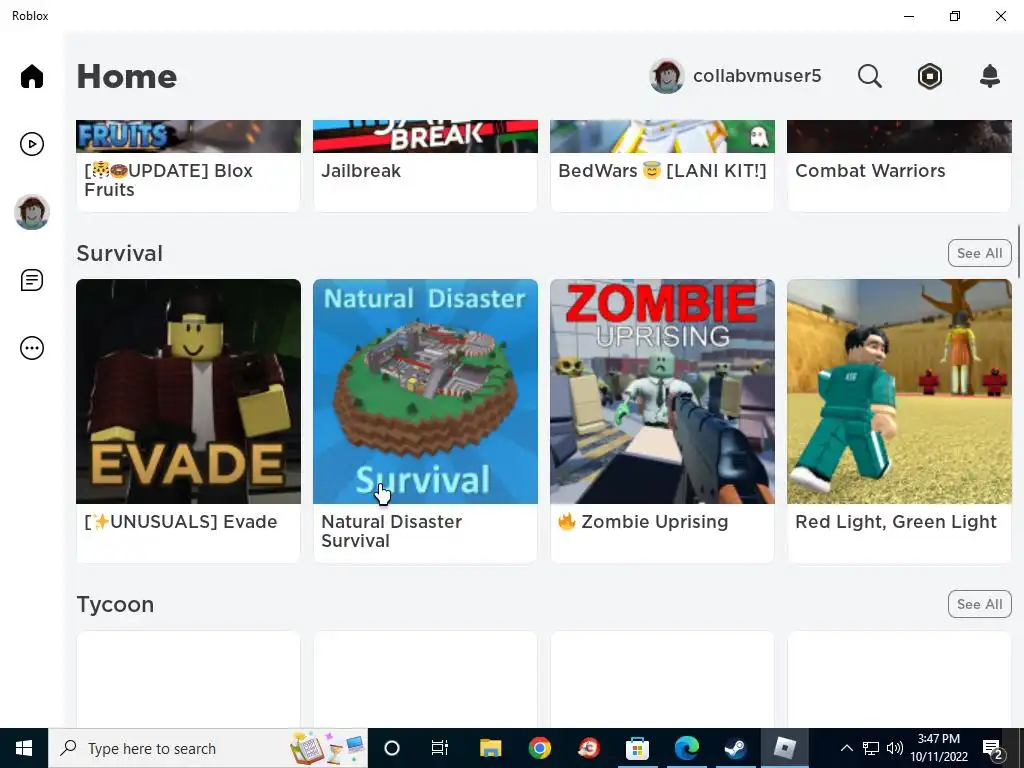
Task: Launch Microsoft Edge from taskbar
Action: (x=686, y=748)
